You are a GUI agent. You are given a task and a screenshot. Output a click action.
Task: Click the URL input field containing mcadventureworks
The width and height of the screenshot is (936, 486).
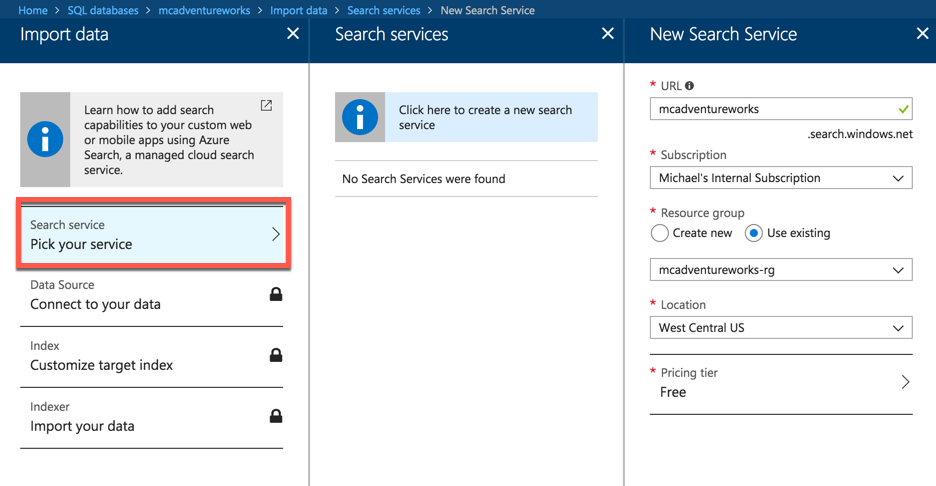[x=770, y=109]
